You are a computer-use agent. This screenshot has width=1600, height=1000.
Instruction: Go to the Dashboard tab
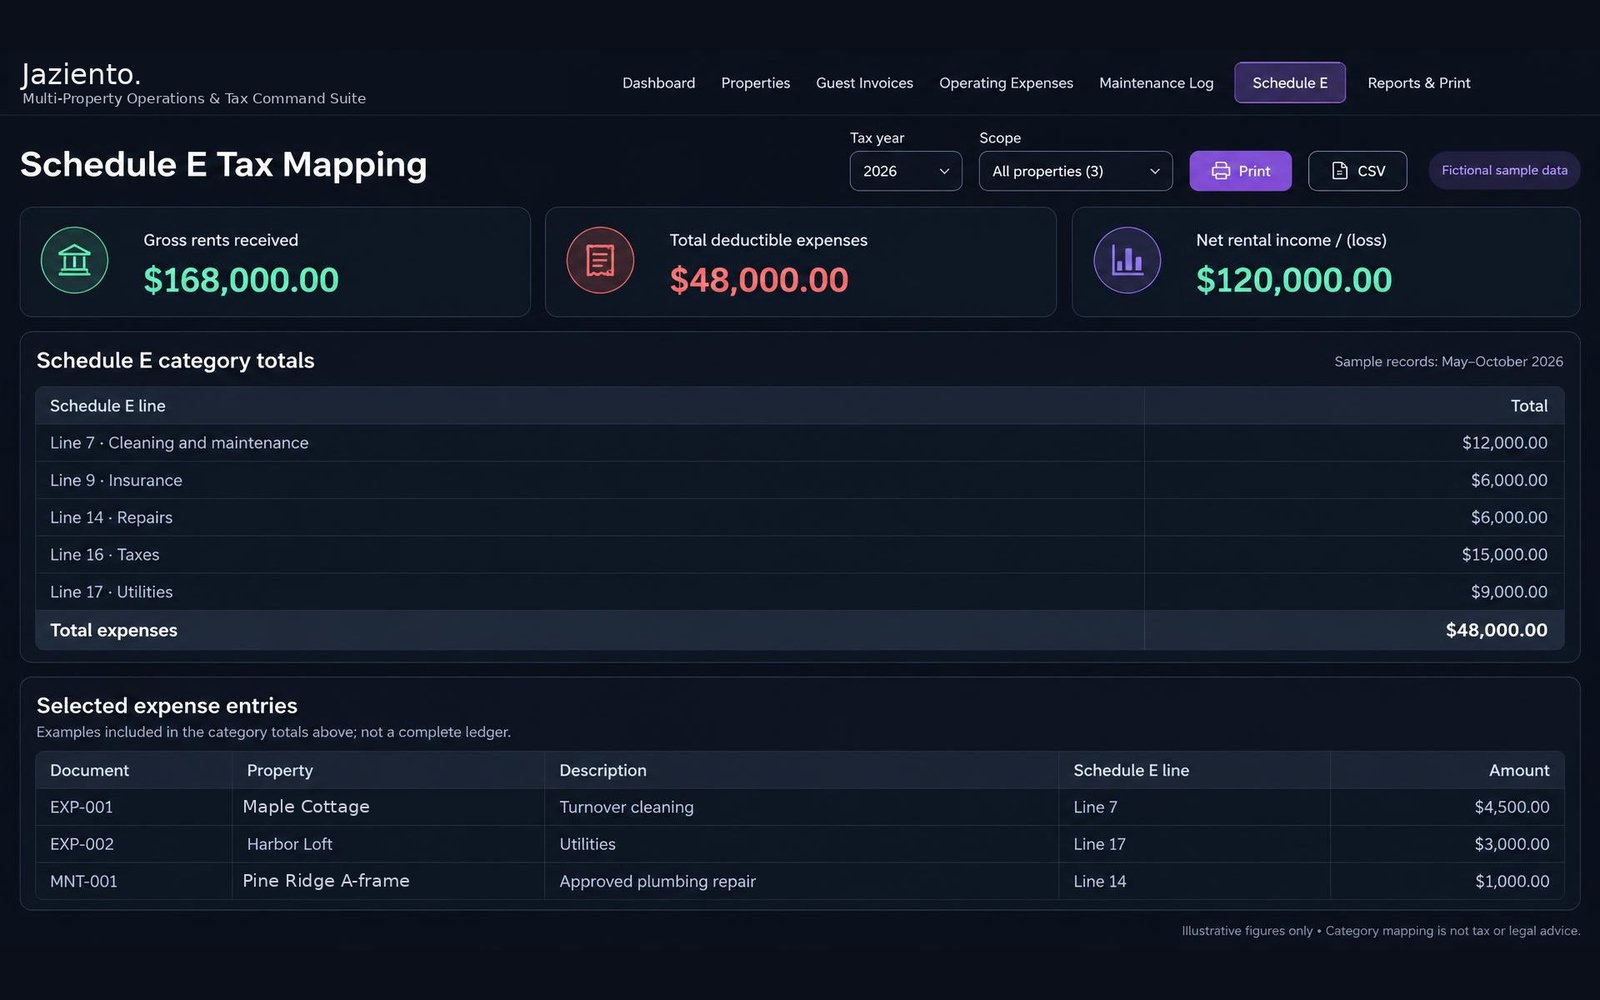(x=659, y=83)
